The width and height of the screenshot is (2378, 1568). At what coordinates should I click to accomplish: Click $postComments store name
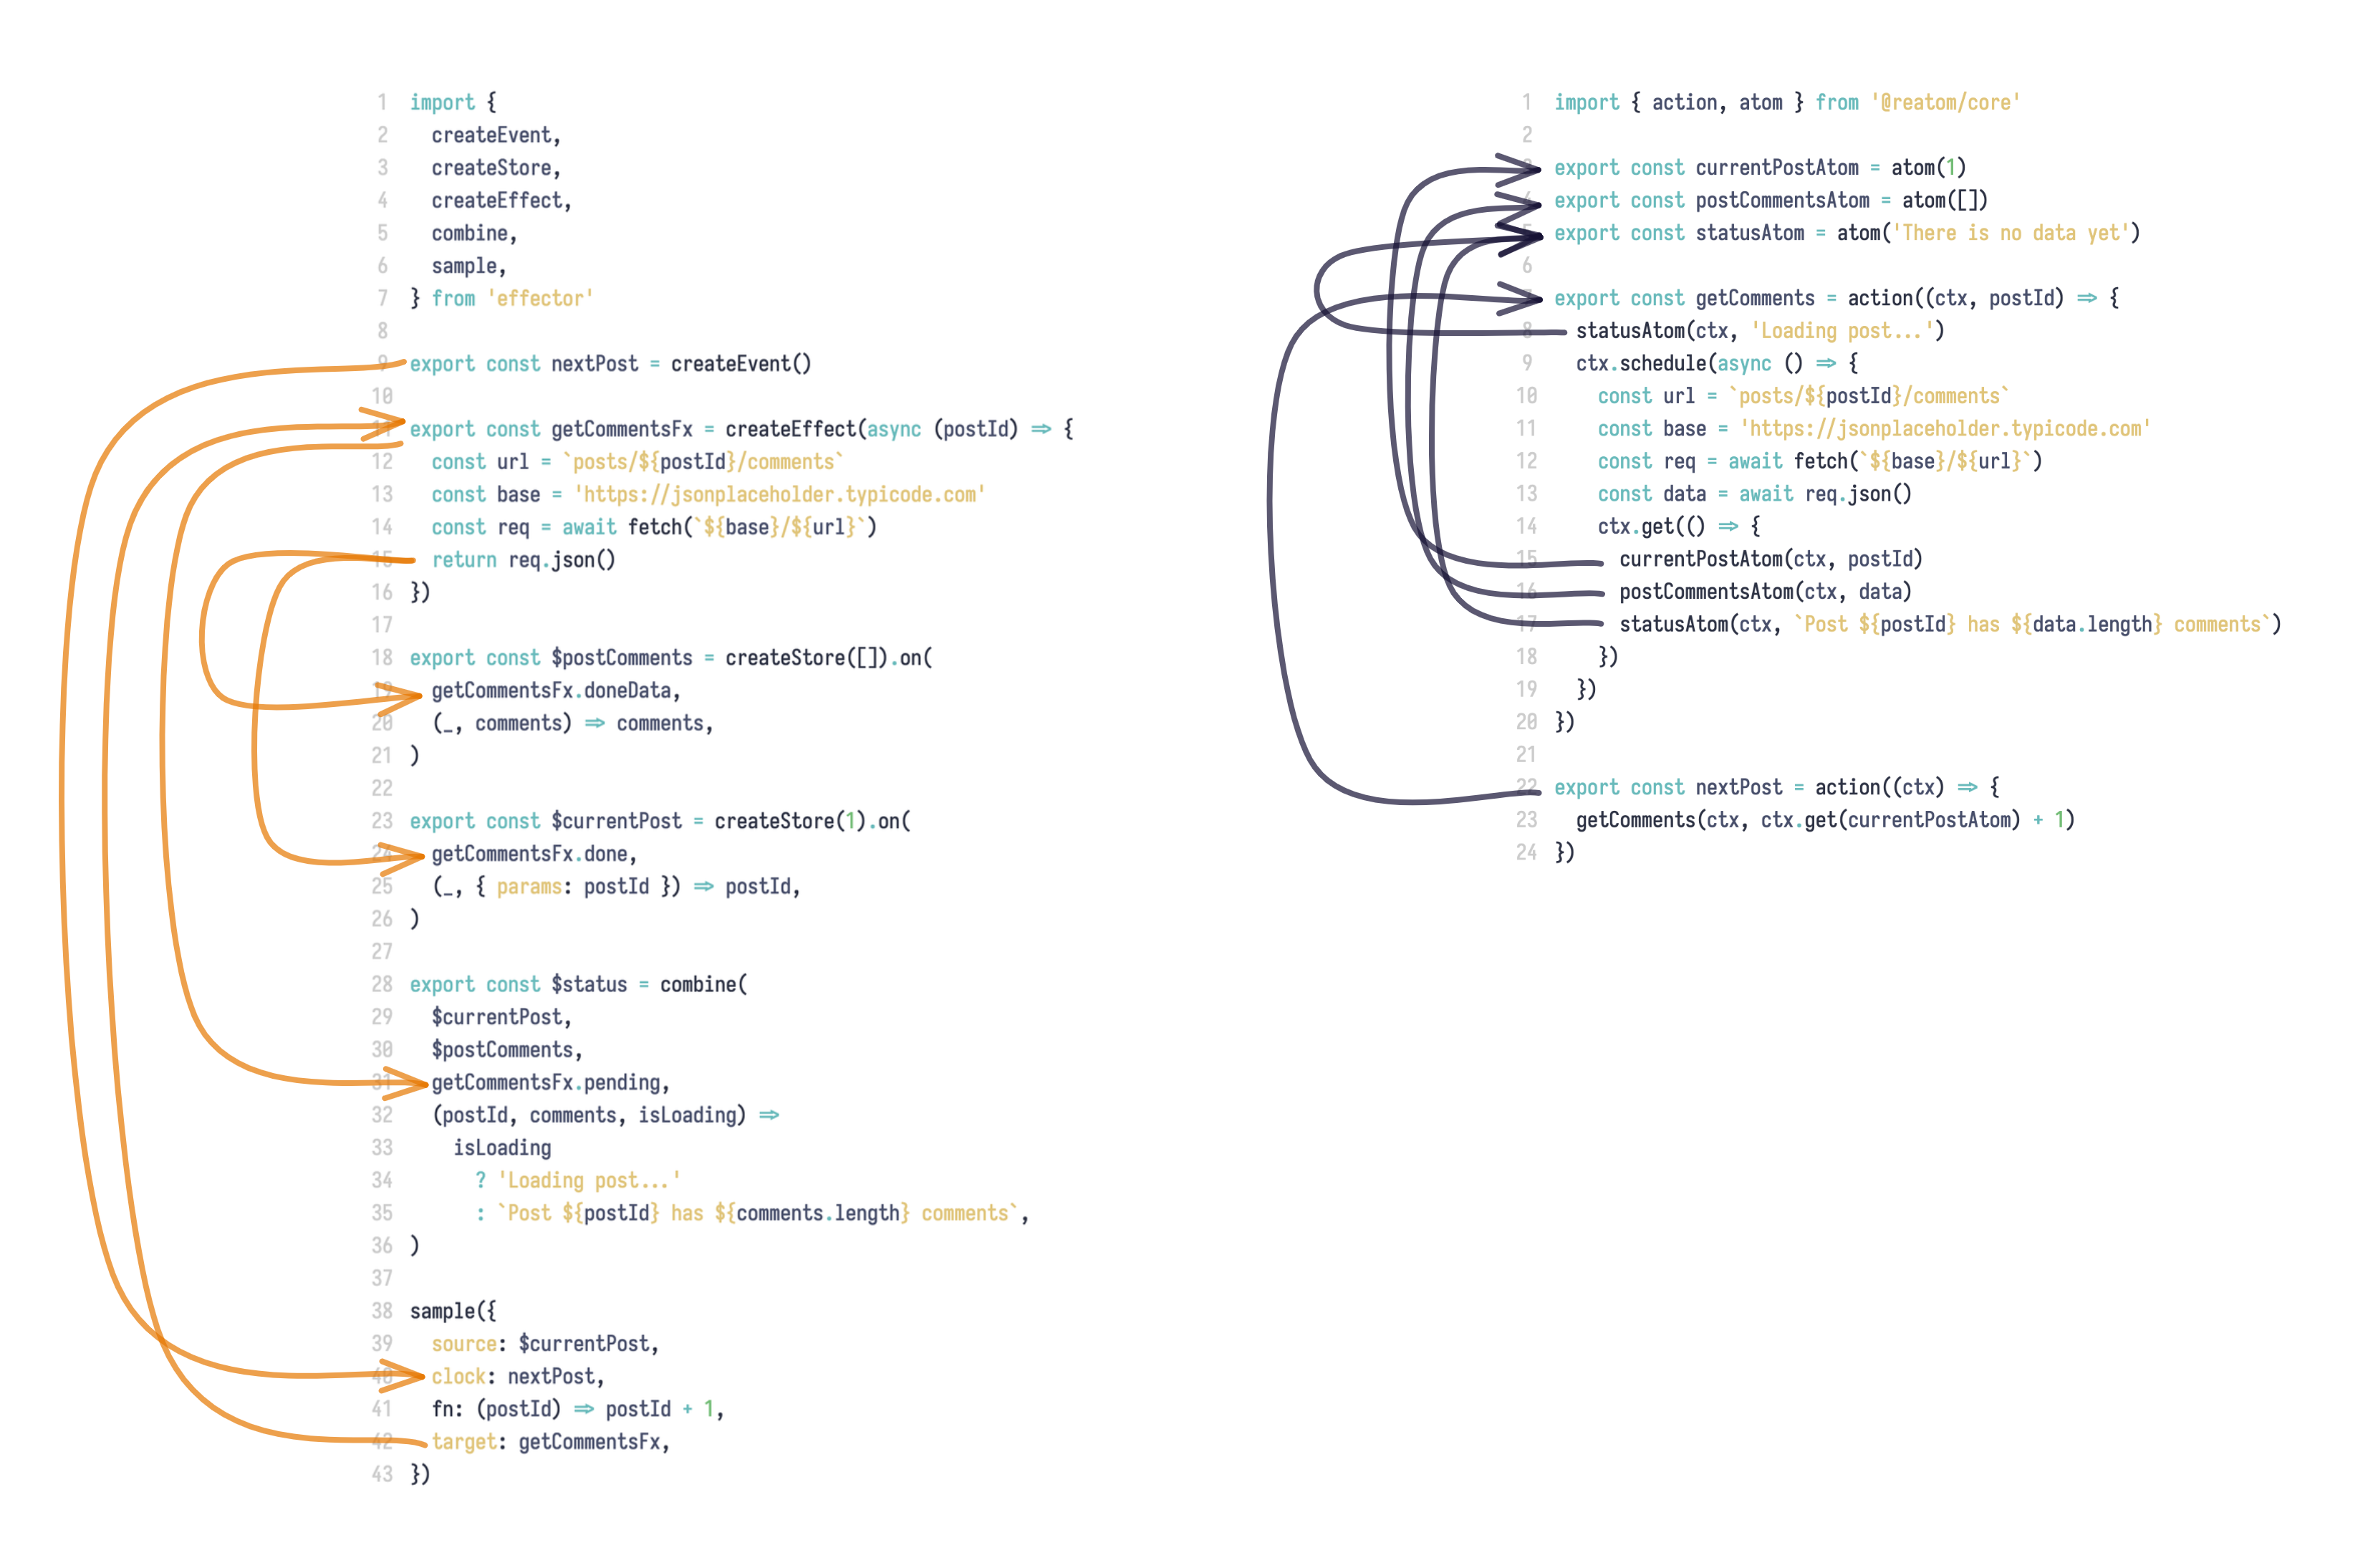tap(621, 658)
